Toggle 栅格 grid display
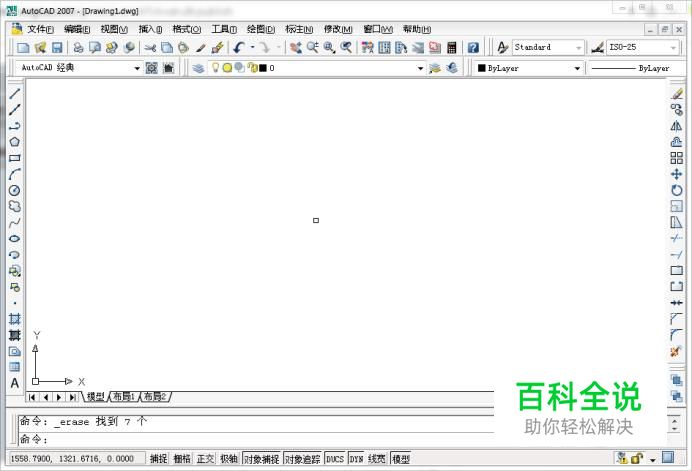This screenshot has height=471, width=692. 182,459
